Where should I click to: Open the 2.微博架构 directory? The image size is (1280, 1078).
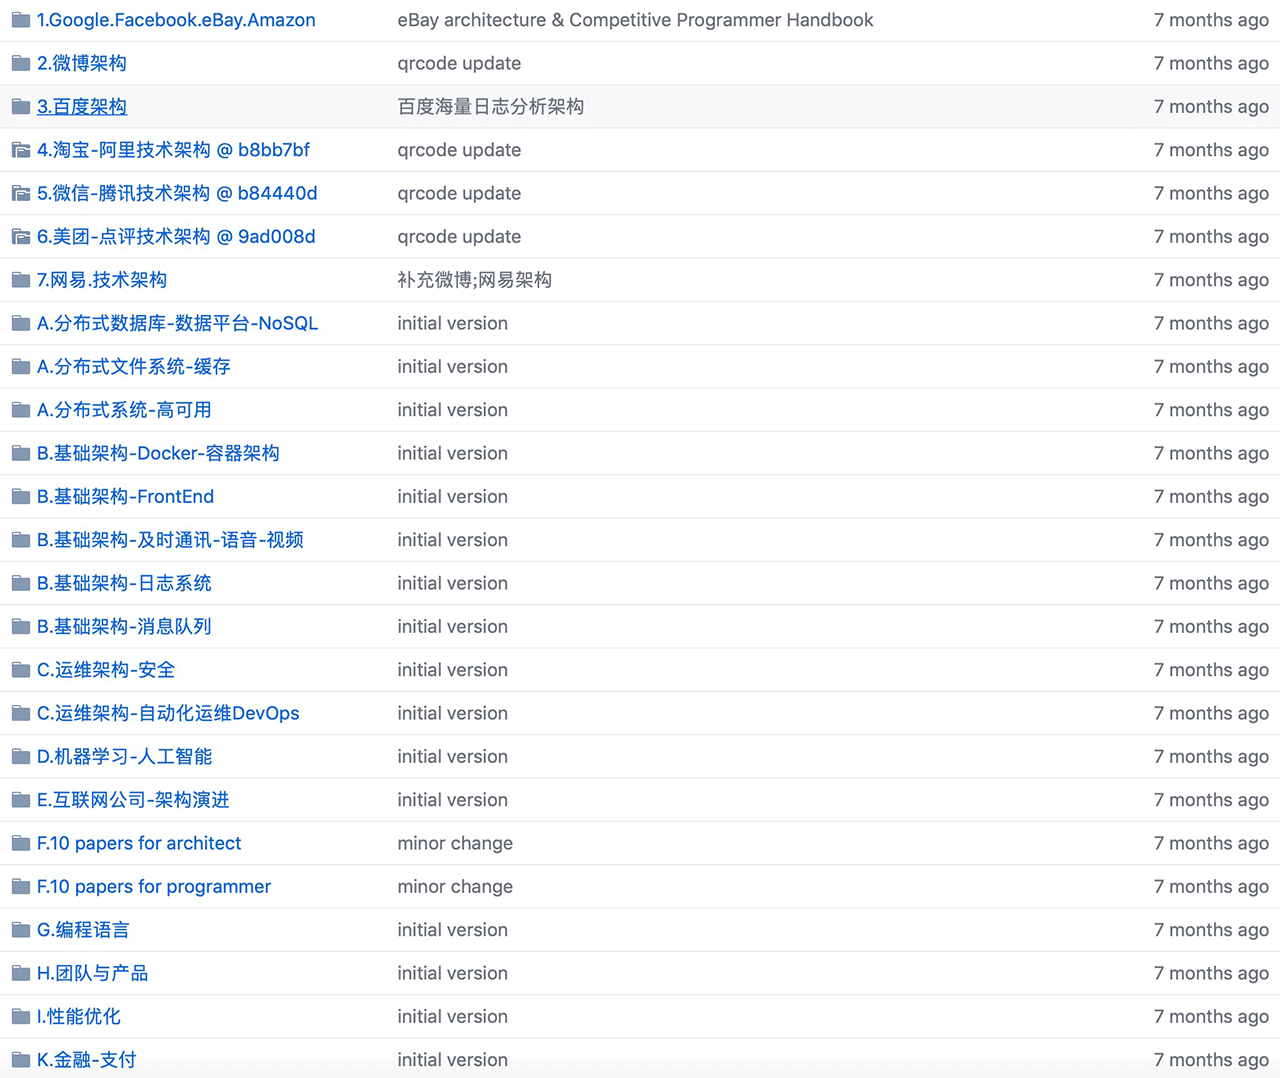(82, 63)
